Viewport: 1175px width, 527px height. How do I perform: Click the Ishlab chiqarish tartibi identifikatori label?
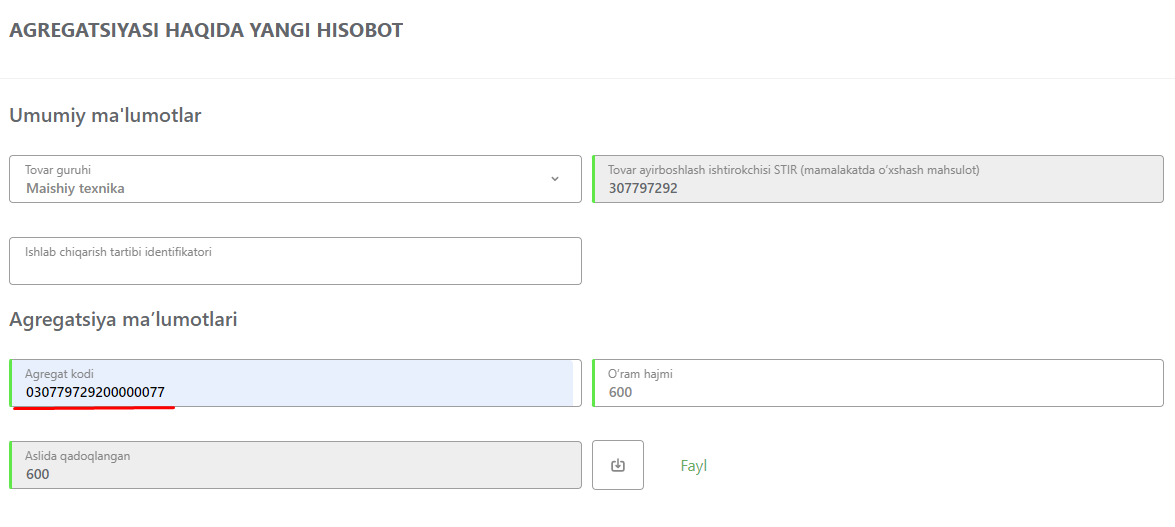pyautogui.click(x=118, y=252)
